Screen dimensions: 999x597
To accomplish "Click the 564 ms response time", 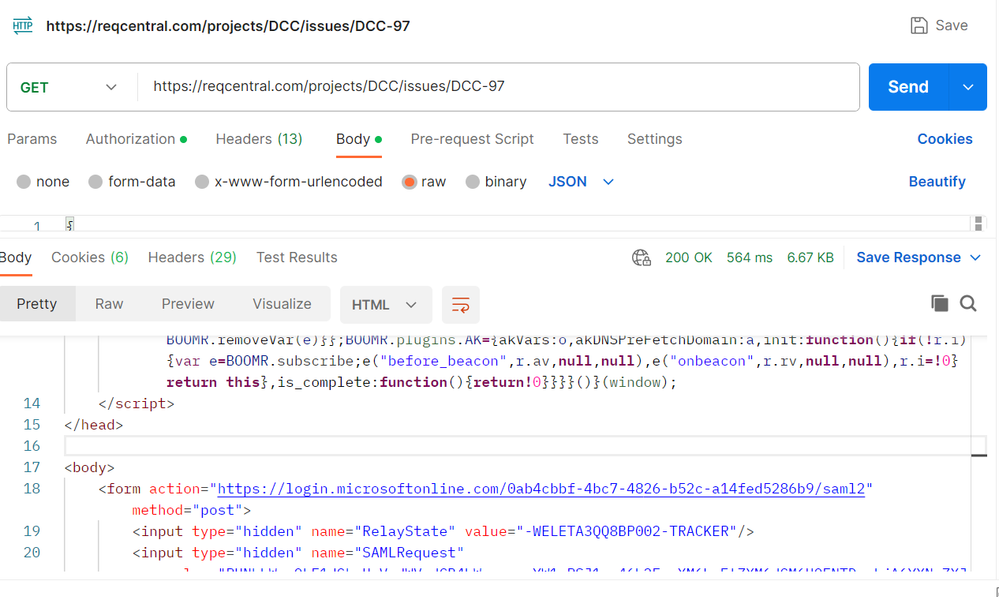I will point(749,257).
